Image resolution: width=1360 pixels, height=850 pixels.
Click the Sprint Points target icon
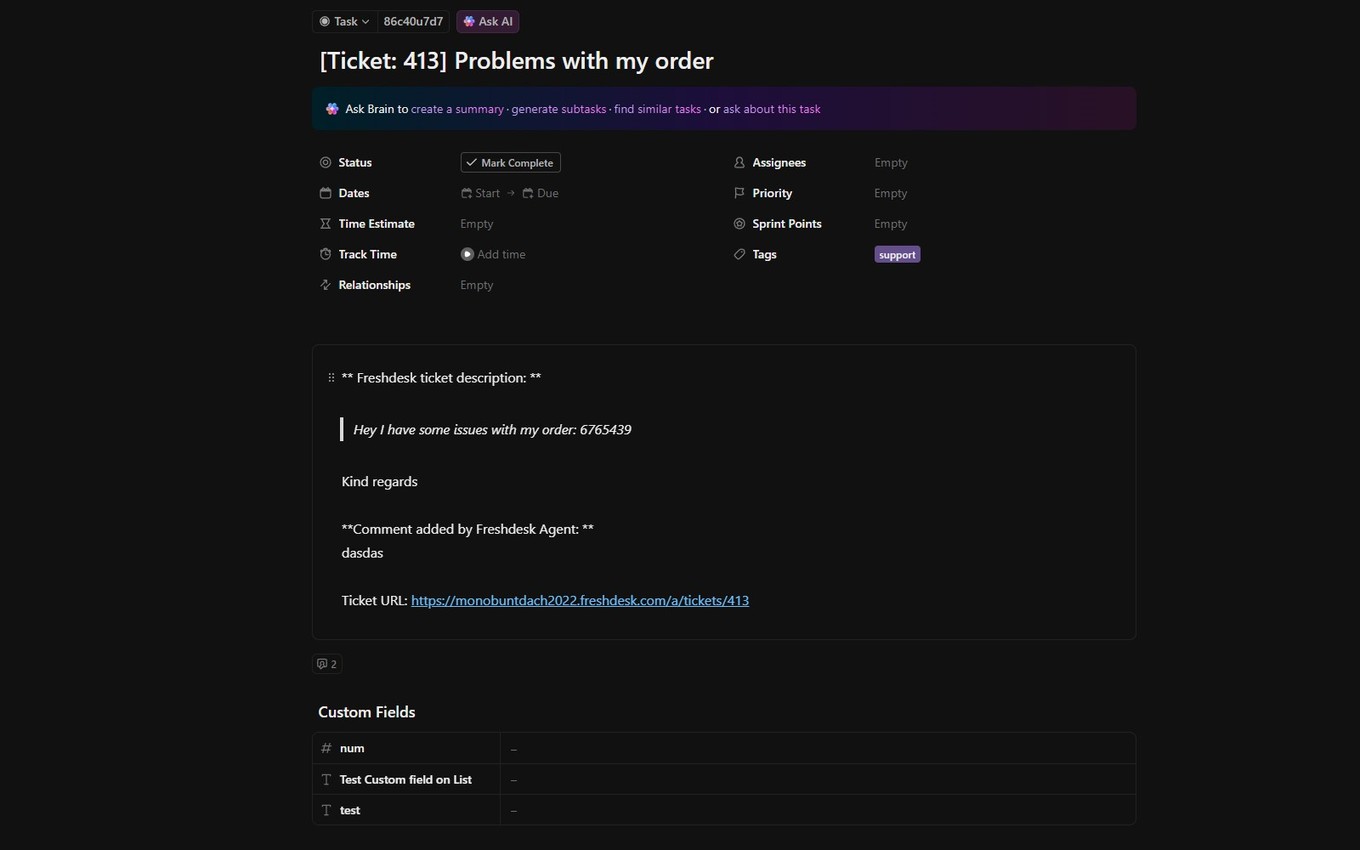point(740,223)
